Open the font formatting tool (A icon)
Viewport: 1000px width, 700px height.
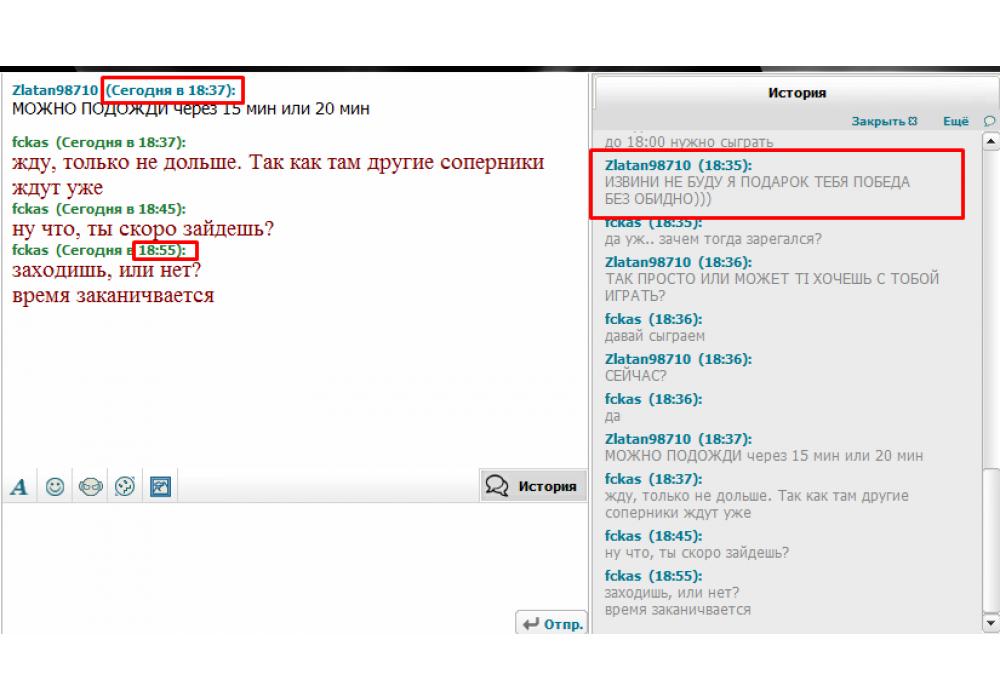click(19, 487)
